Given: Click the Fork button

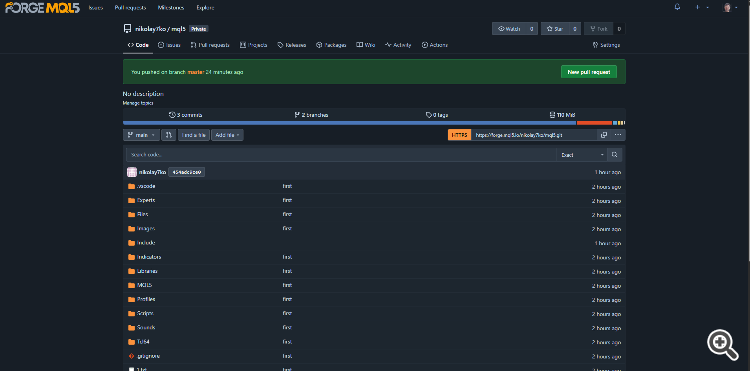Looking at the screenshot, I should tap(599, 29).
